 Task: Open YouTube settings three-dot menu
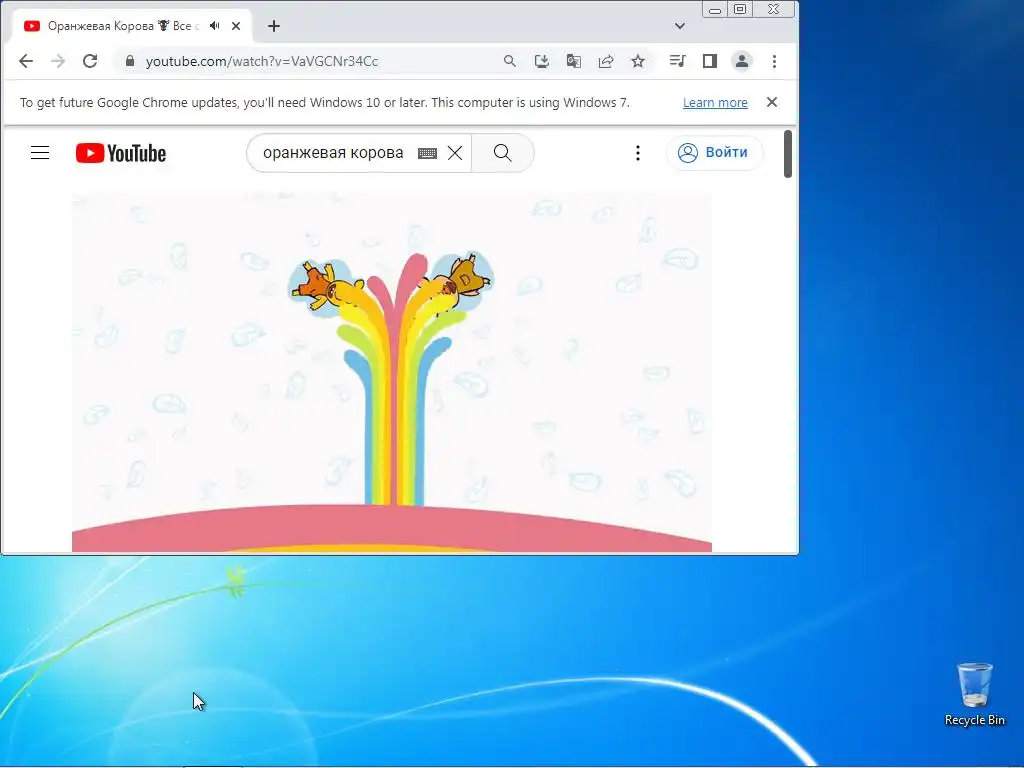tap(638, 153)
